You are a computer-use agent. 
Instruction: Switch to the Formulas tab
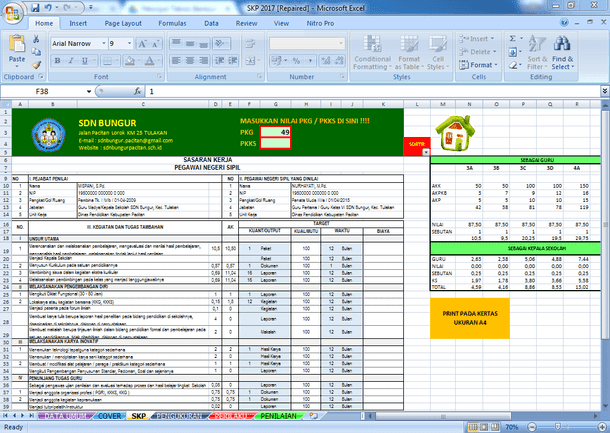click(x=172, y=23)
